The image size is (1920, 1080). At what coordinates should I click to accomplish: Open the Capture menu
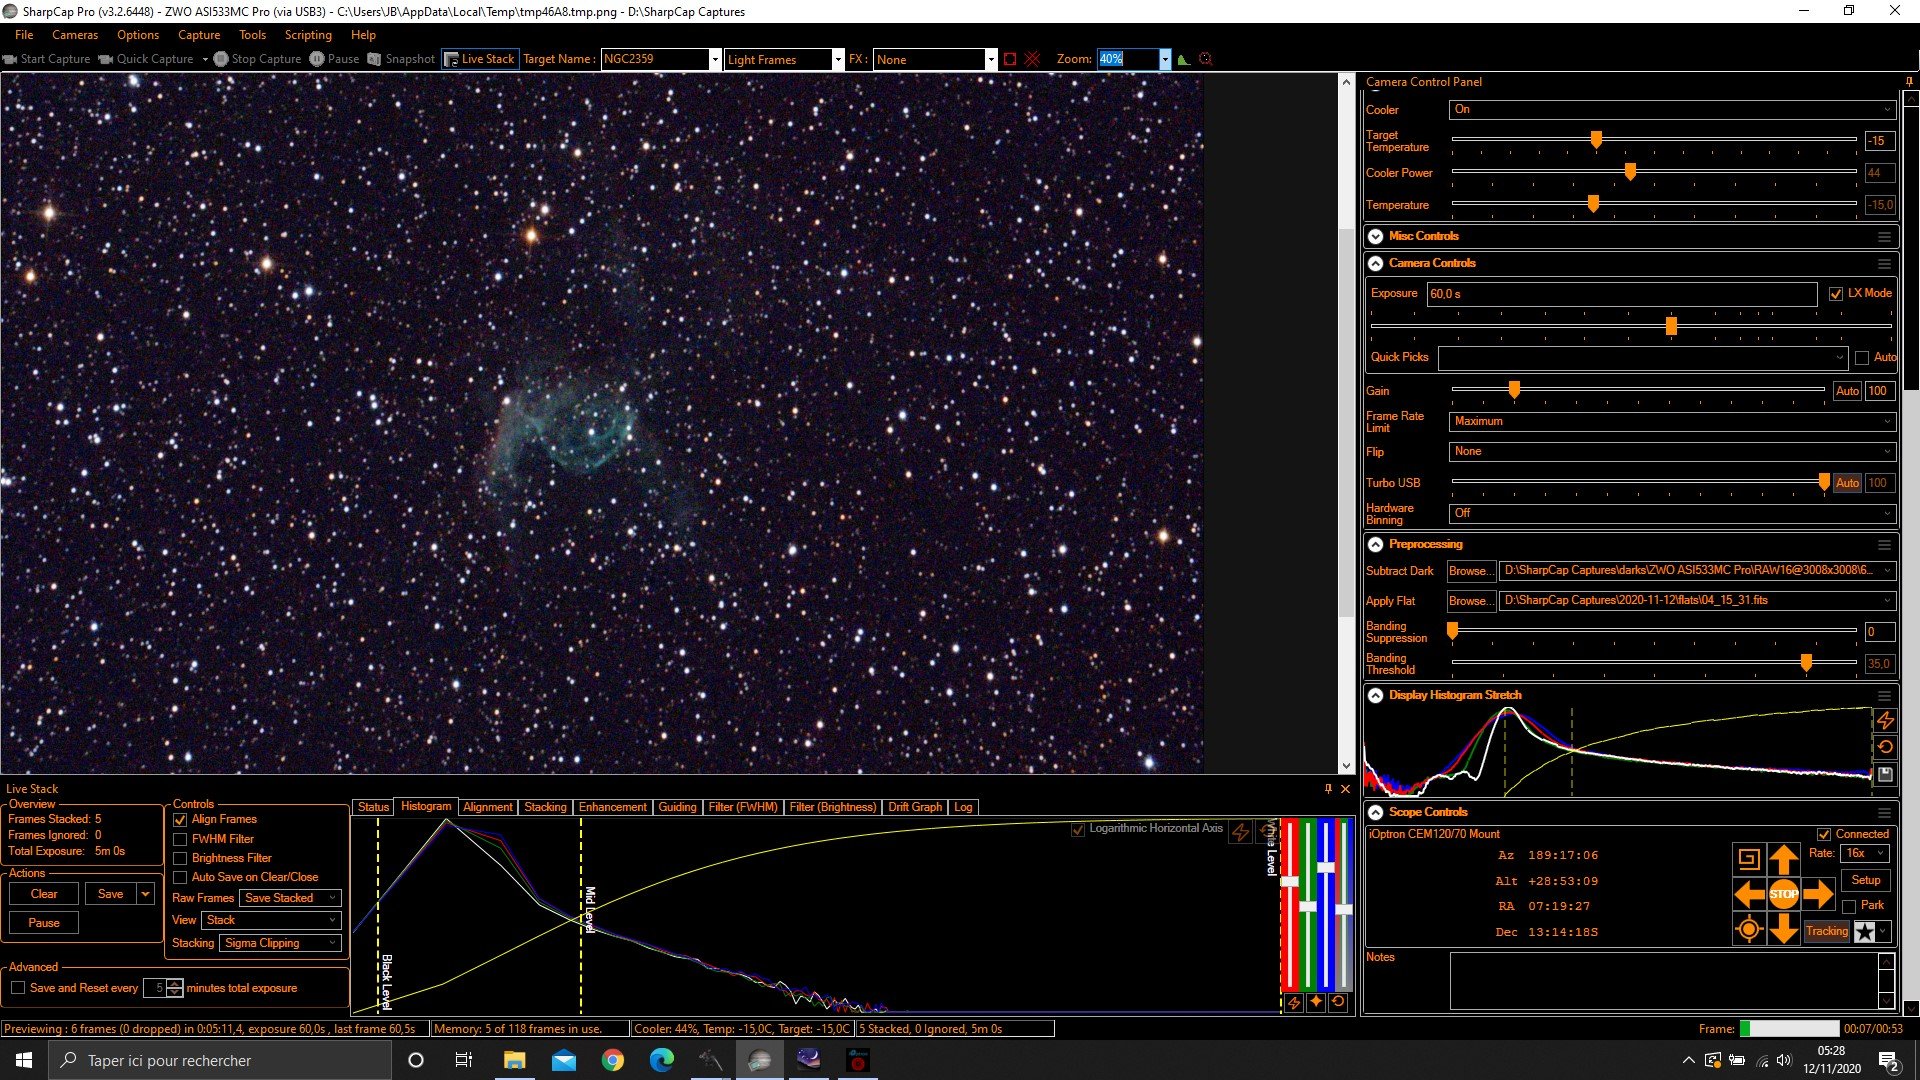[x=199, y=35]
